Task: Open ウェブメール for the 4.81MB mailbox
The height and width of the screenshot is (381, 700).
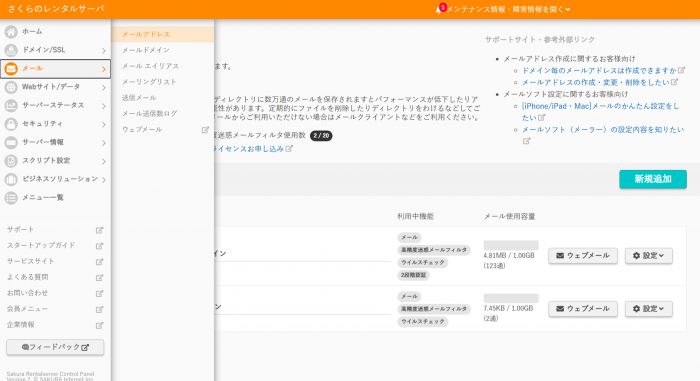Action: pos(583,256)
